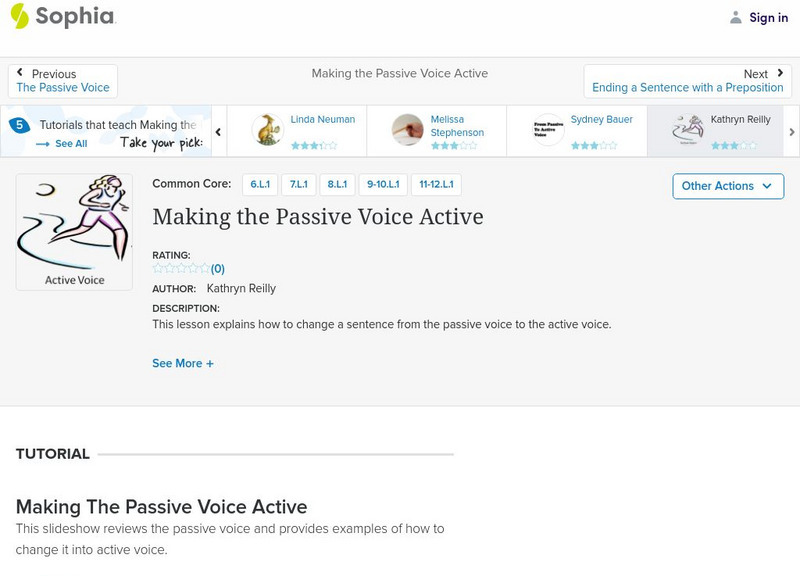Go to Previous: The Passive Voice
This screenshot has width=800, height=576.
tap(63, 81)
